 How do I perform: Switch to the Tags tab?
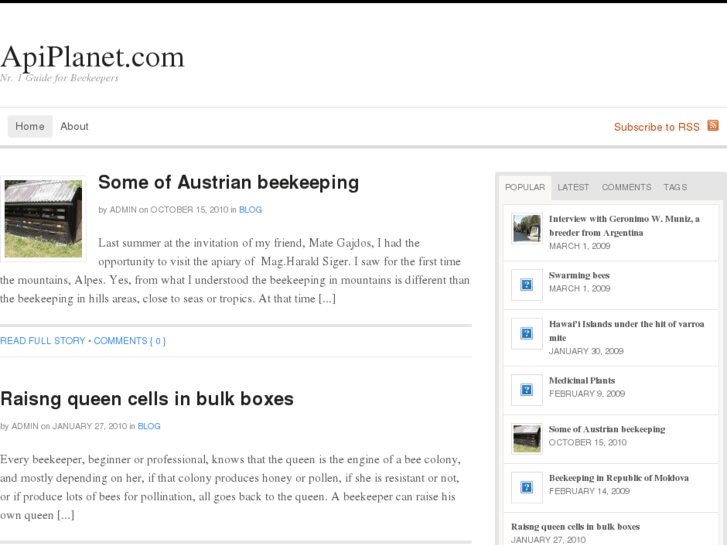click(675, 187)
